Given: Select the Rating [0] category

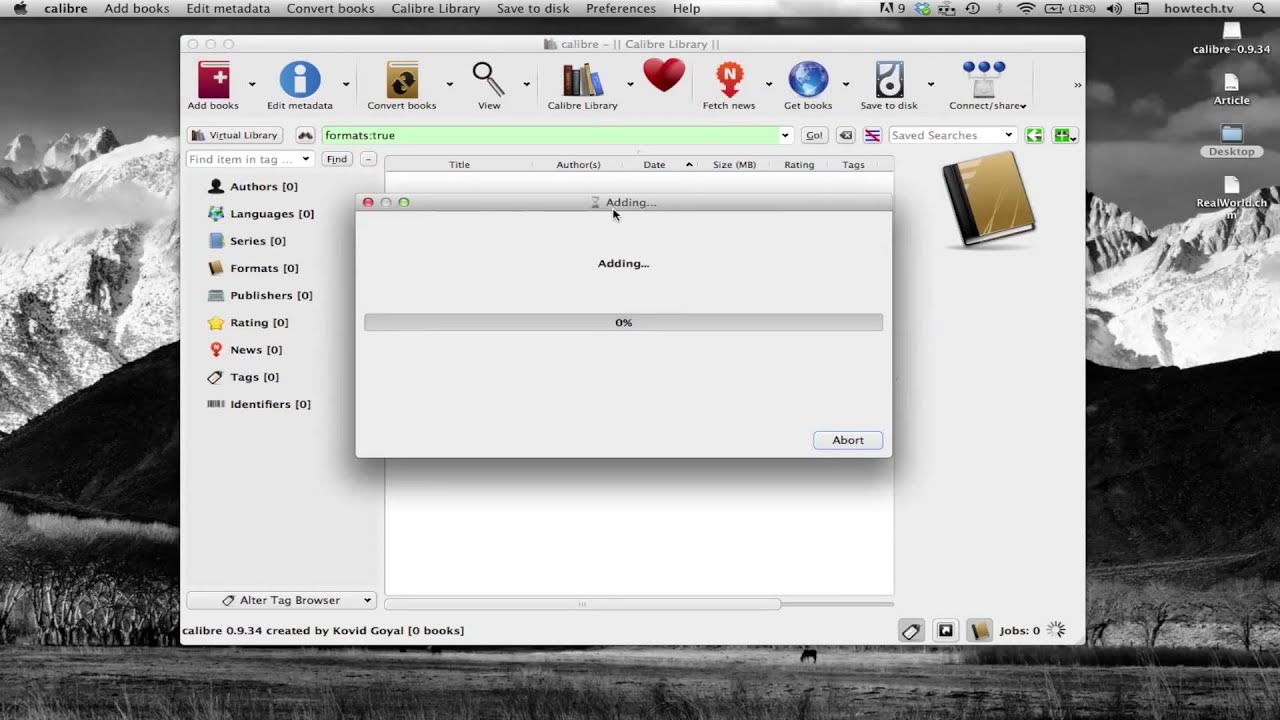Looking at the screenshot, I should click(247, 322).
